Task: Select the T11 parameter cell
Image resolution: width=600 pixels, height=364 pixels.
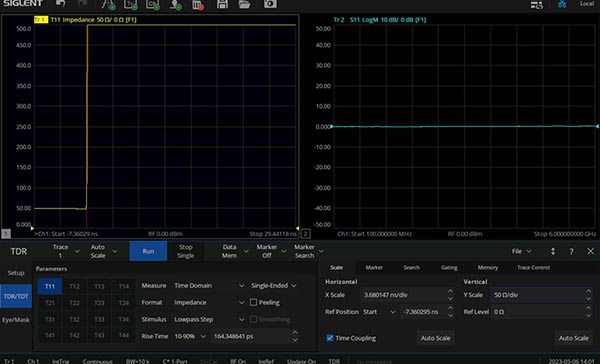Action: [x=50, y=286]
